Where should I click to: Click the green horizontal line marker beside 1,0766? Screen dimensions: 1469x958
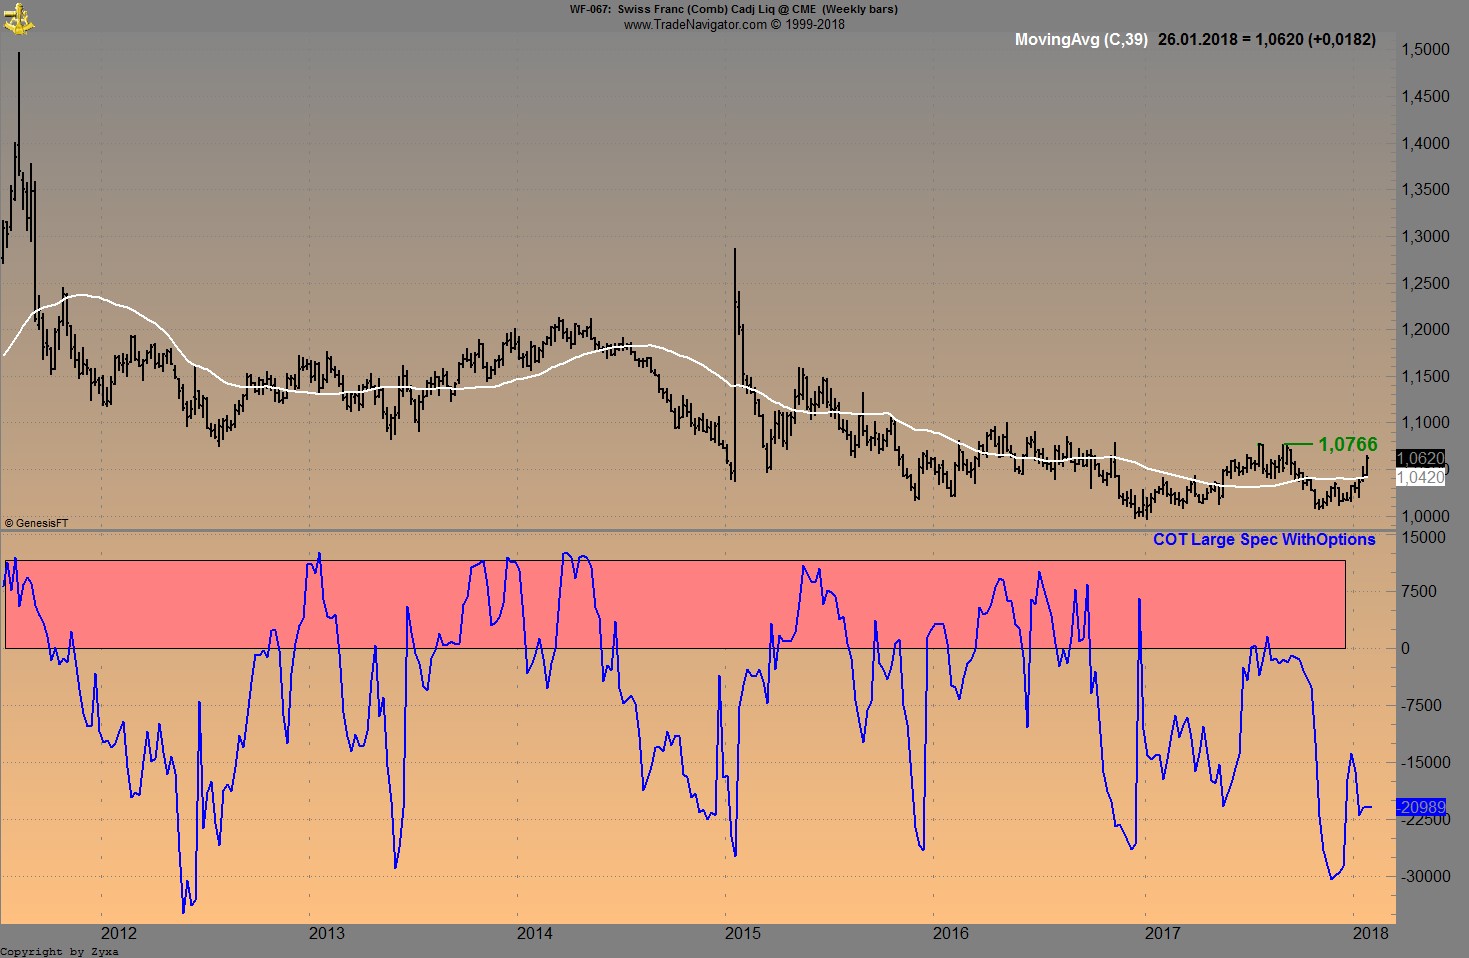click(x=1298, y=443)
